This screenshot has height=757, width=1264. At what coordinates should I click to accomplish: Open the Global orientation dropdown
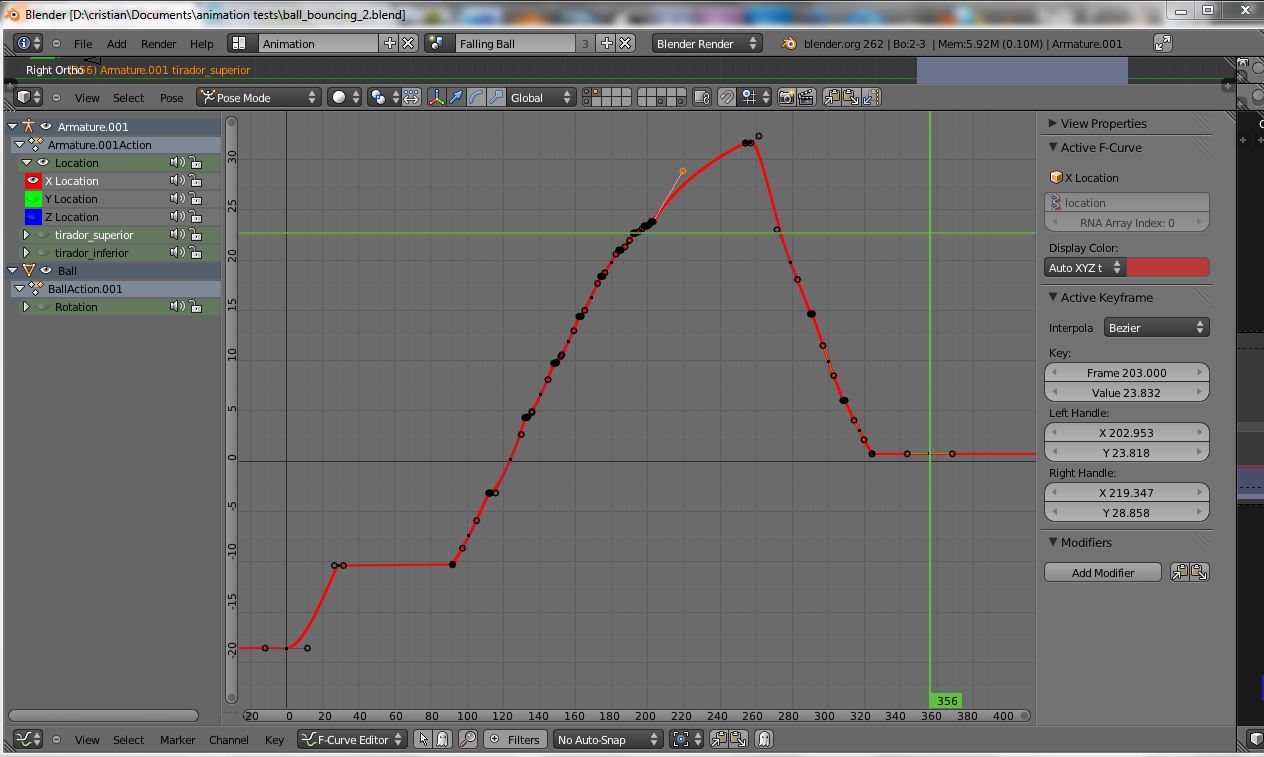pyautogui.click(x=541, y=97)
